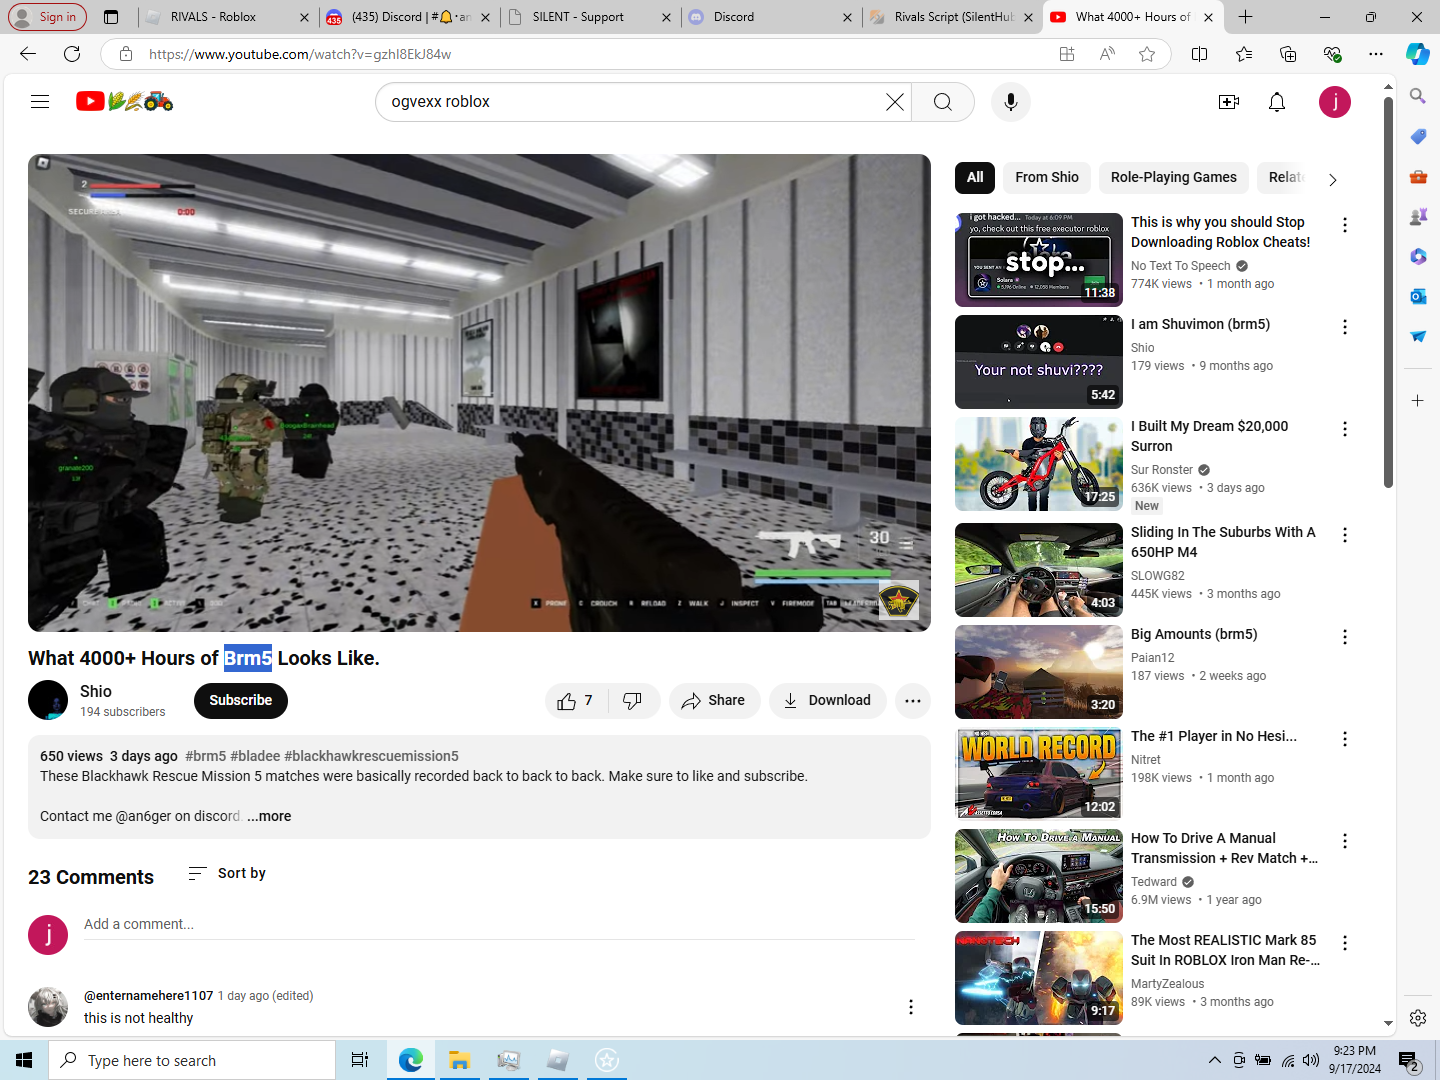The image size is (1440, 1080).
Task: Select the Role-Playing Games chip
Action: (1174, 177)
